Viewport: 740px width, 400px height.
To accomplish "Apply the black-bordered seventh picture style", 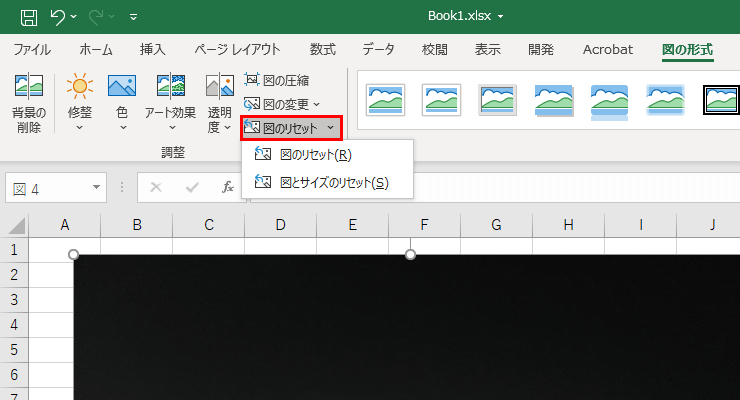I will [721, 100].
